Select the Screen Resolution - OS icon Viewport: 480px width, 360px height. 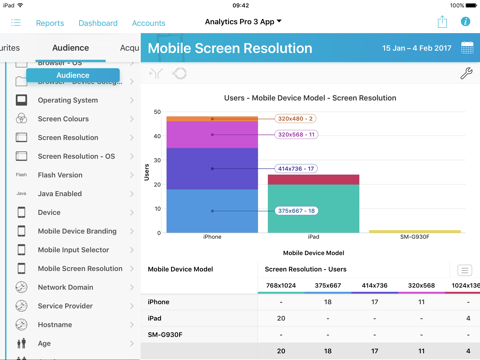(21, 156)
